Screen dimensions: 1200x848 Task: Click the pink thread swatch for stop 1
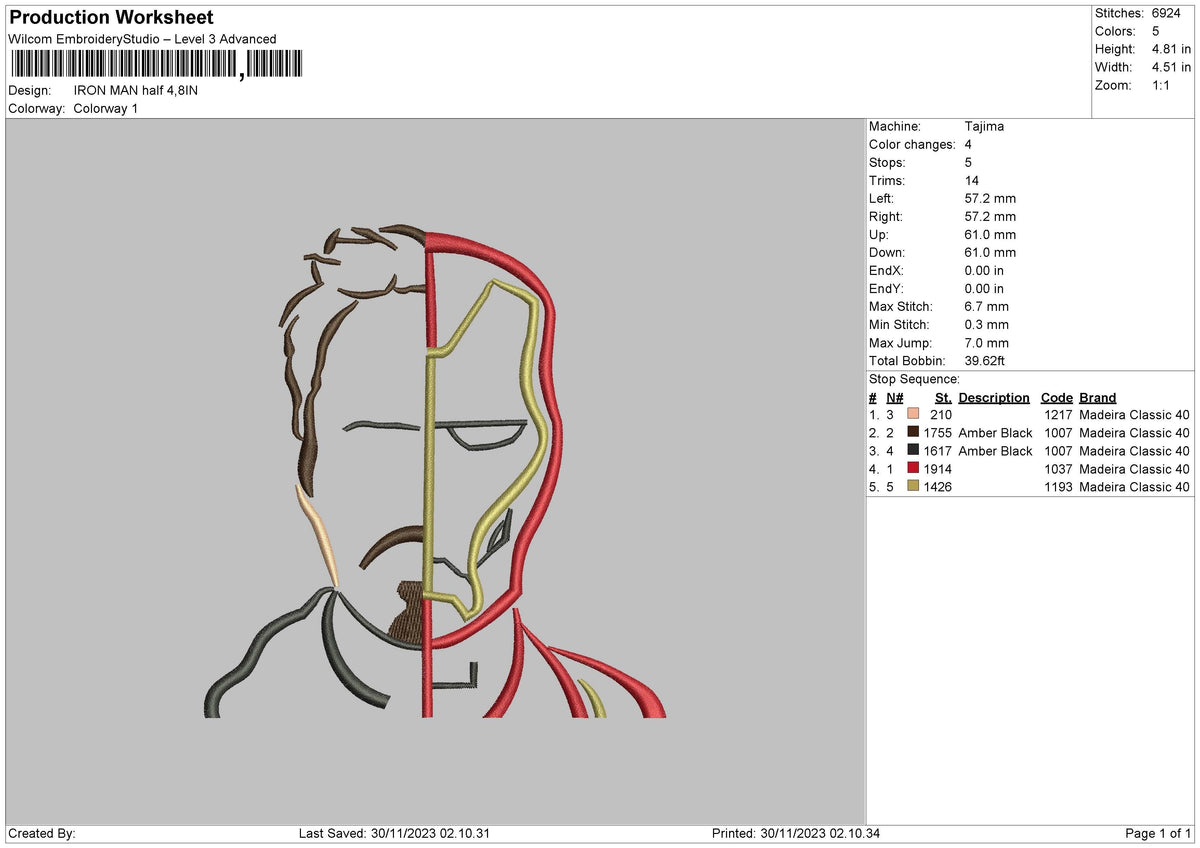pos(913,415)
